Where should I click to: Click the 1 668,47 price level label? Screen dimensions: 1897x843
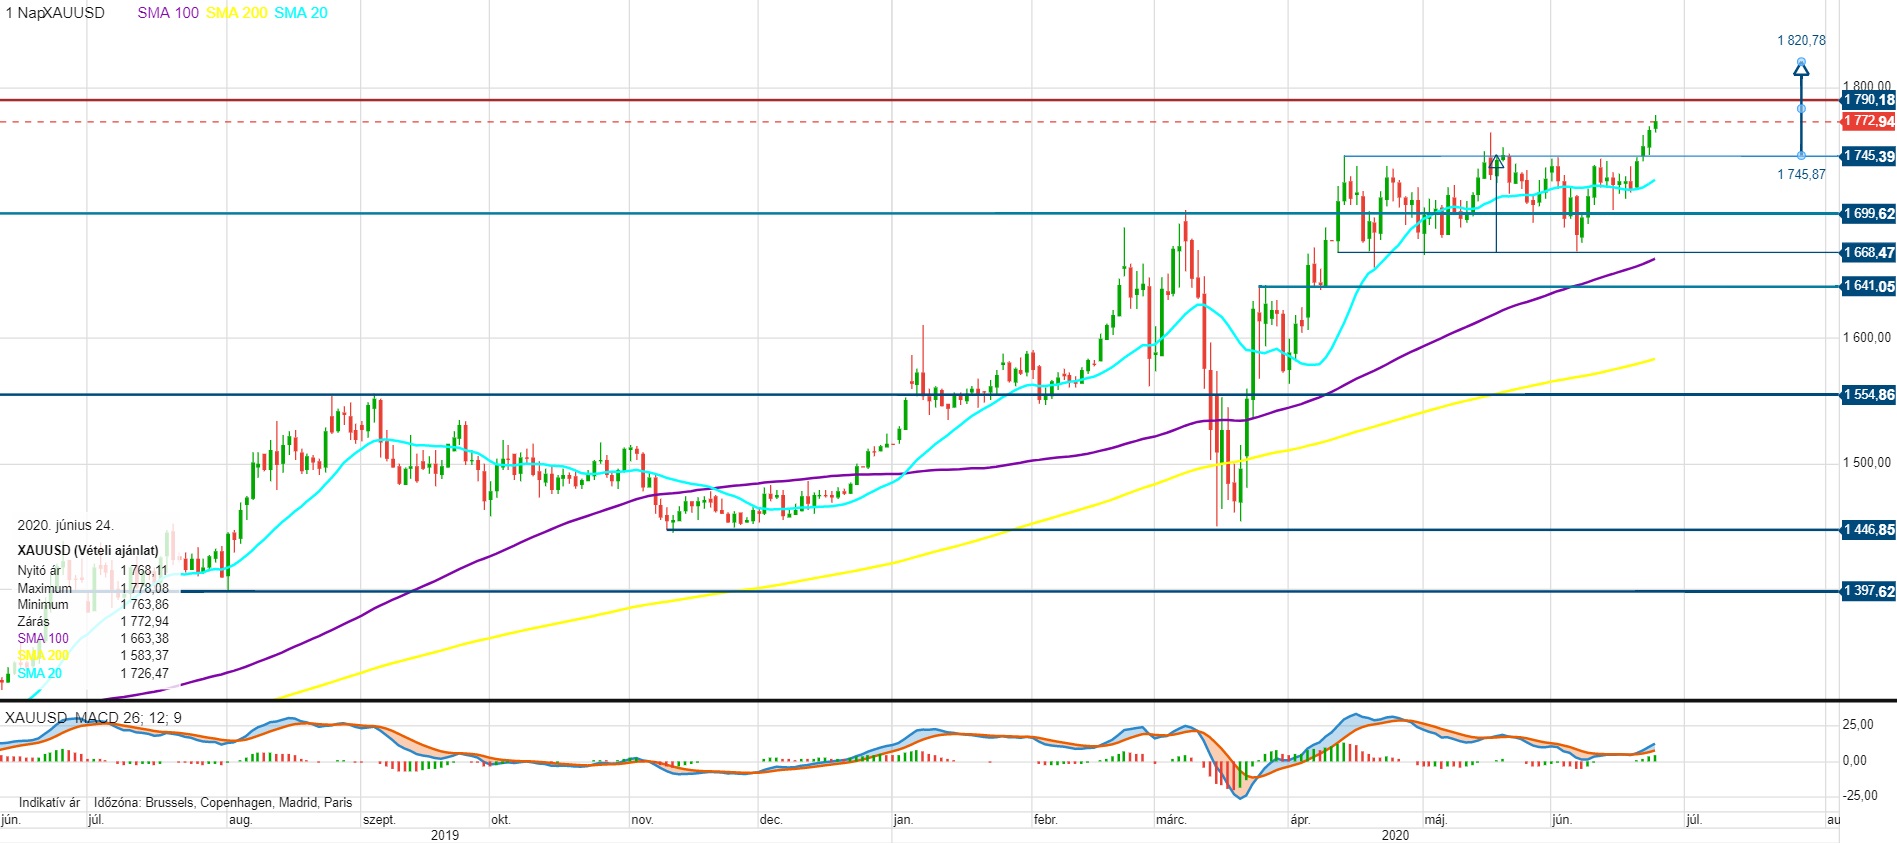pos(1868,252)
